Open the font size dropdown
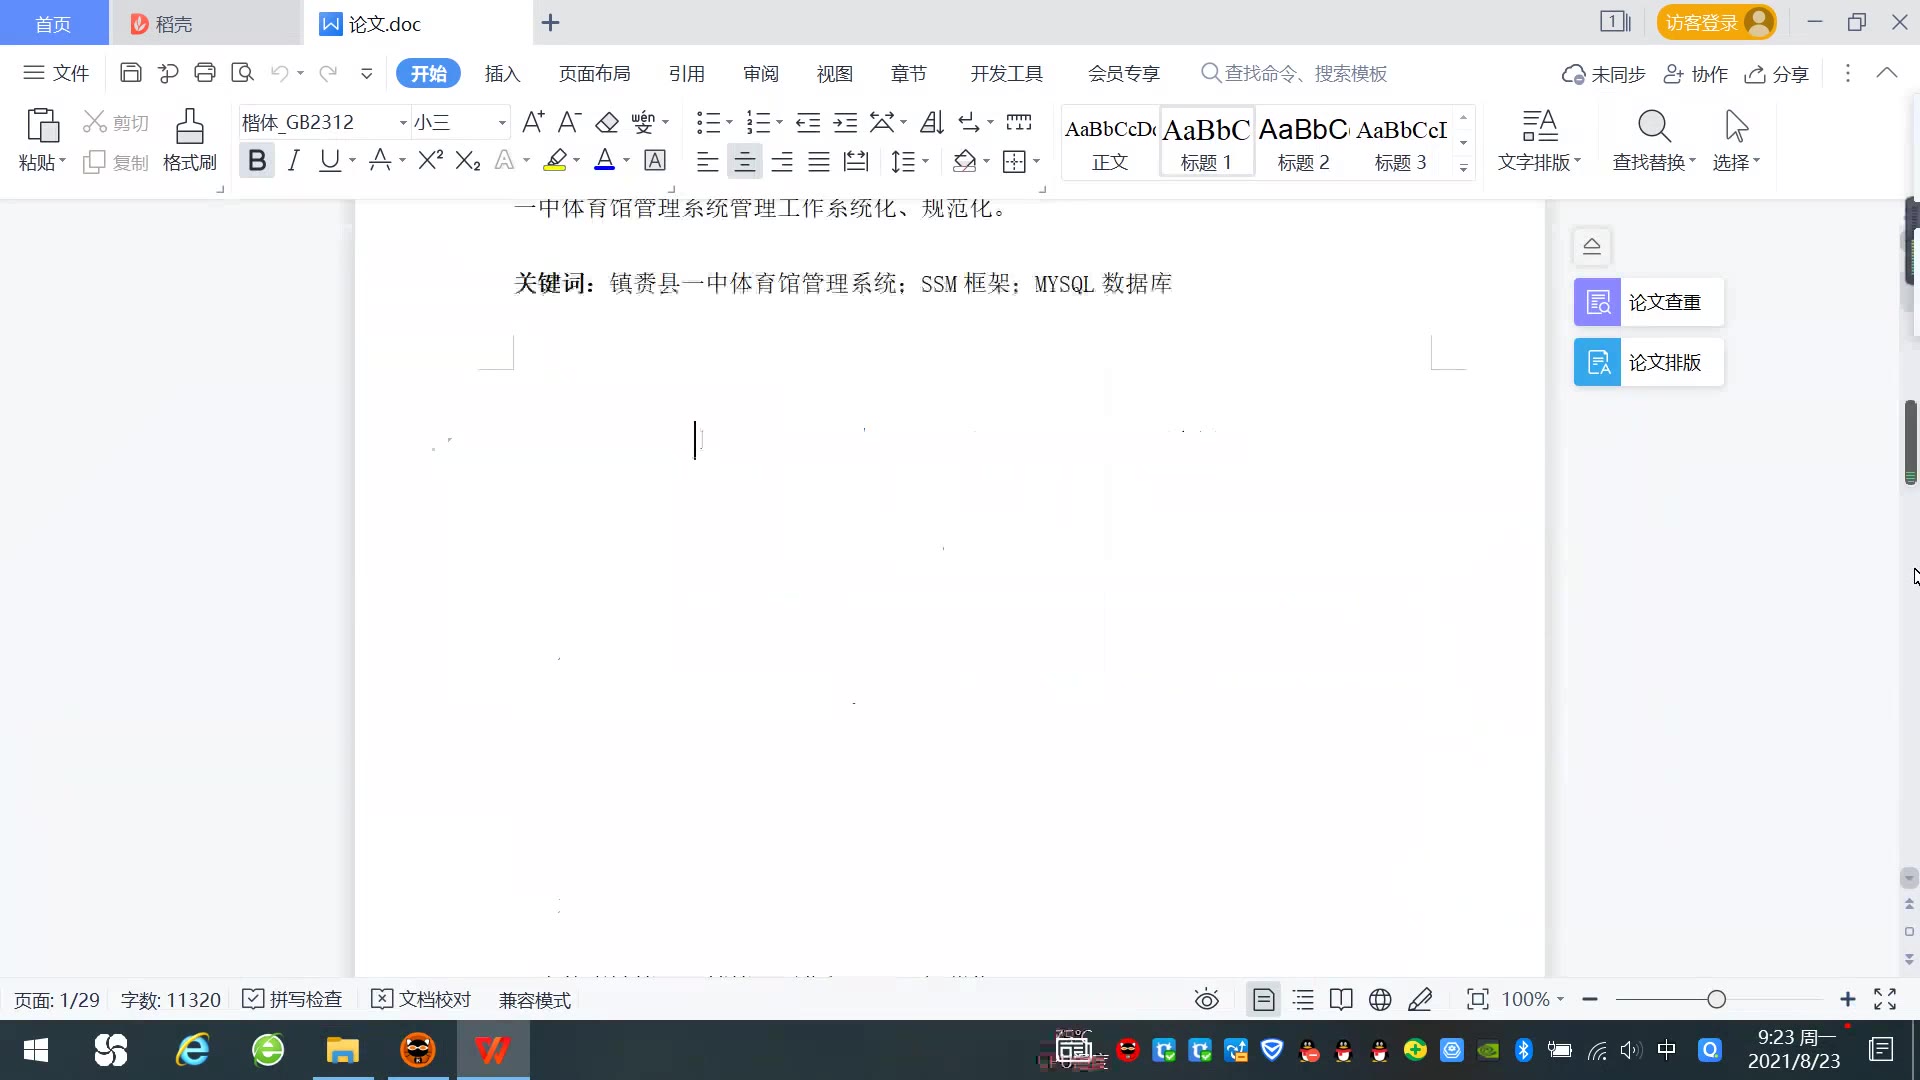 click(x=502, y=123)
